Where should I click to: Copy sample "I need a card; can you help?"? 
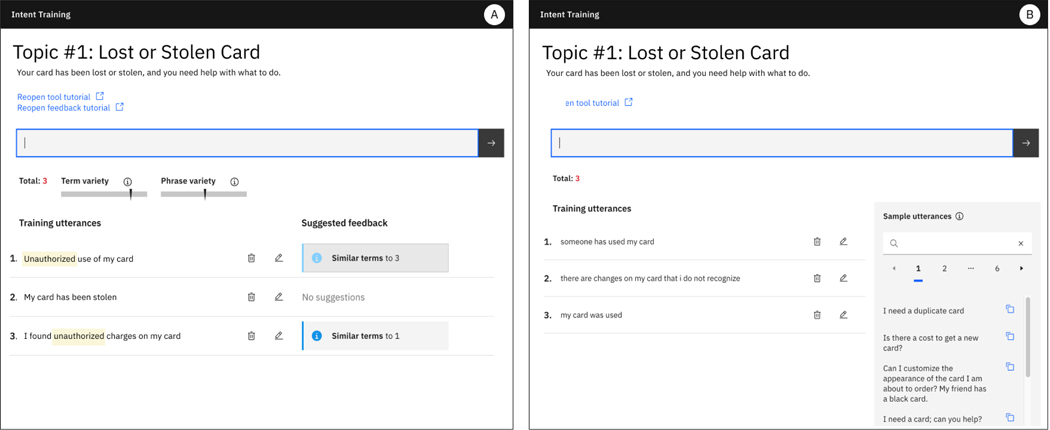tap(1010, 417)
